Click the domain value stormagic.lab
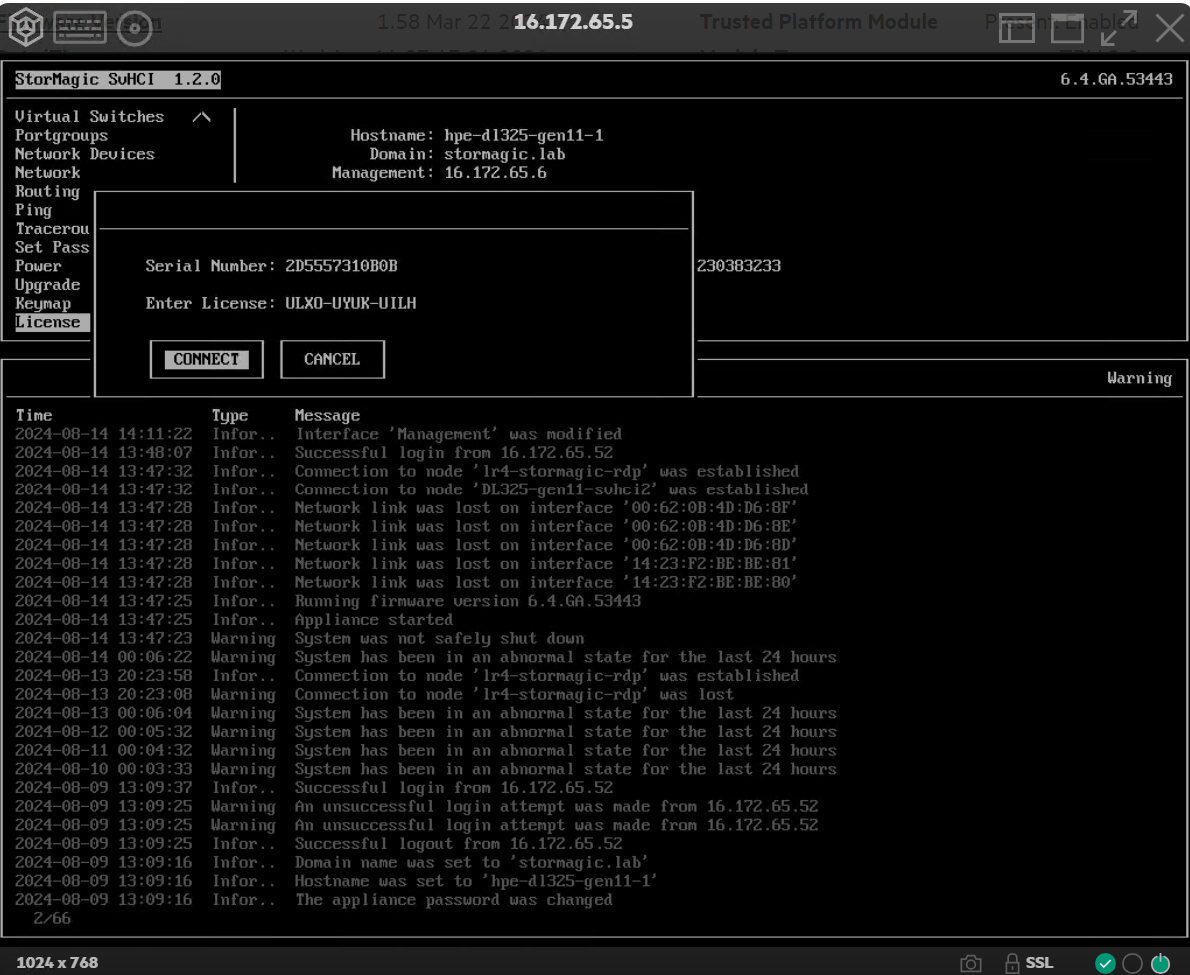 pyautogui.click(x=505, y=154)
